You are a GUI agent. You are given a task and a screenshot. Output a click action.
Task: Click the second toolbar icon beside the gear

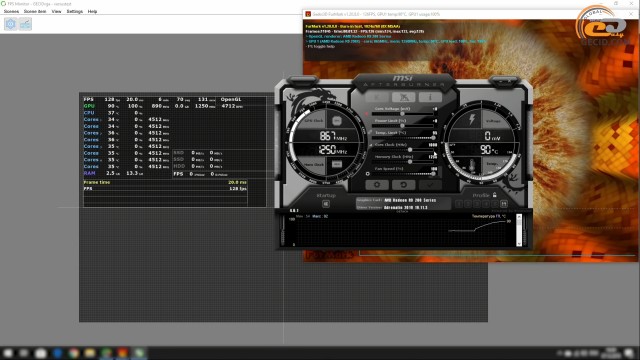25,24
